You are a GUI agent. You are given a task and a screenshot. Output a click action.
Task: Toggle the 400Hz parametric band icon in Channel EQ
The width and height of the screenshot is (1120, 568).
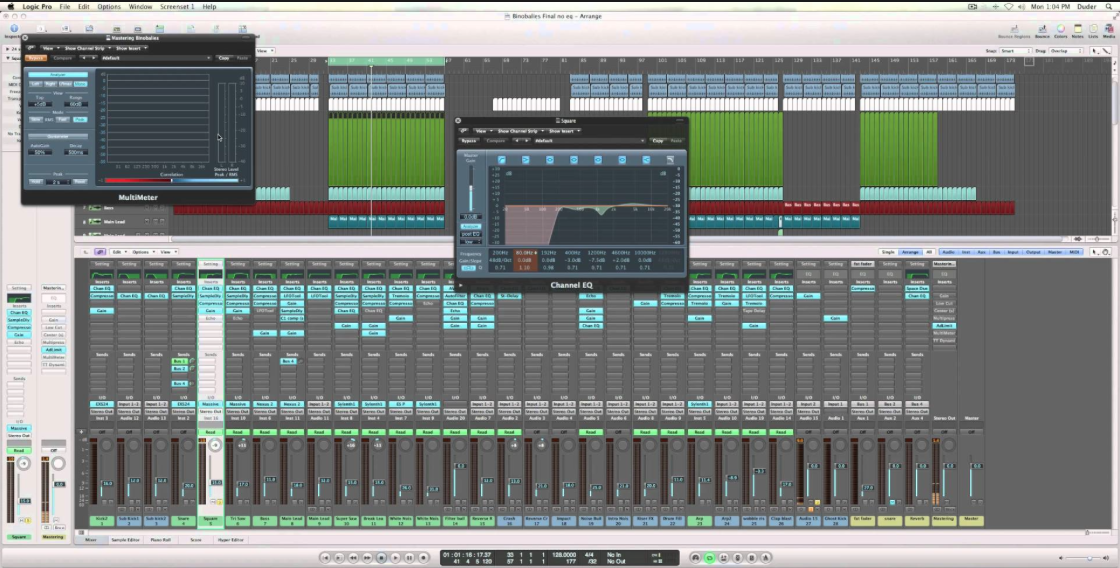(574, 160)
